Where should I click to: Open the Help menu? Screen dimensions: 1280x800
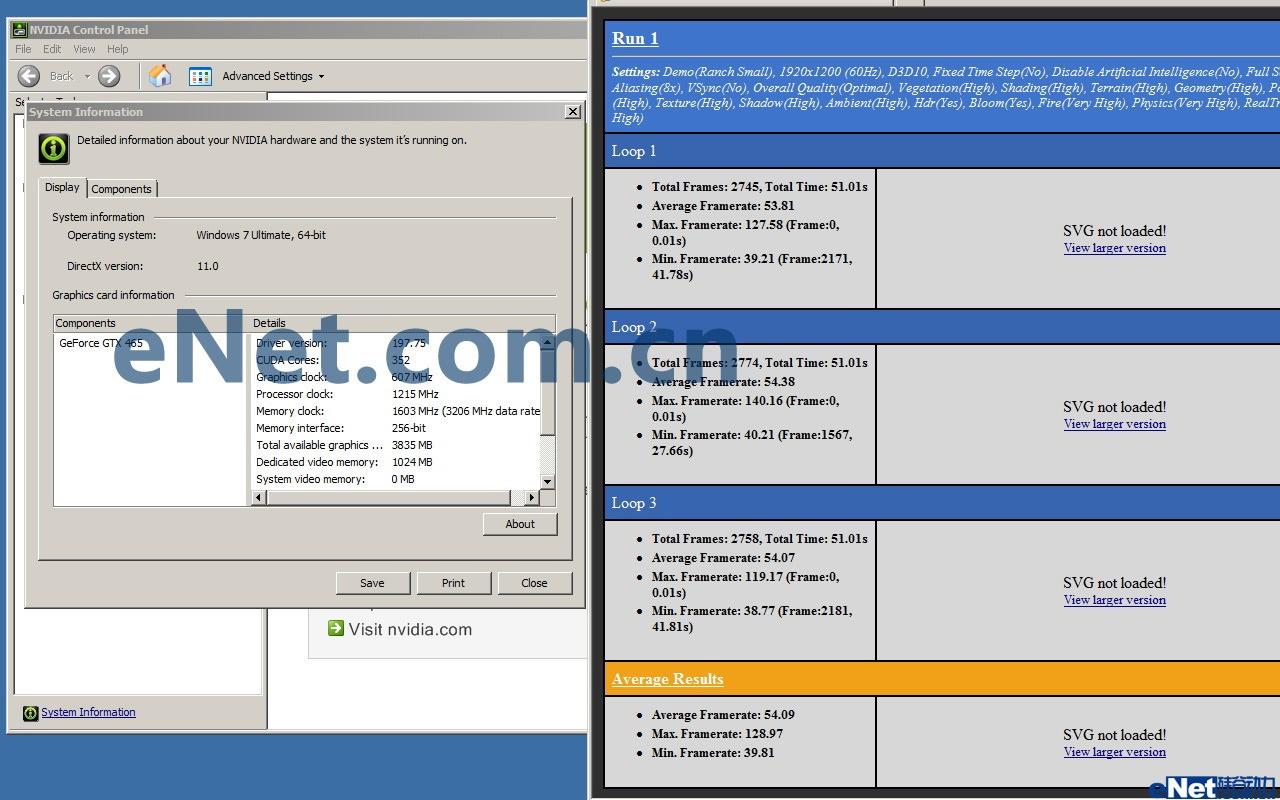(117, 48)
